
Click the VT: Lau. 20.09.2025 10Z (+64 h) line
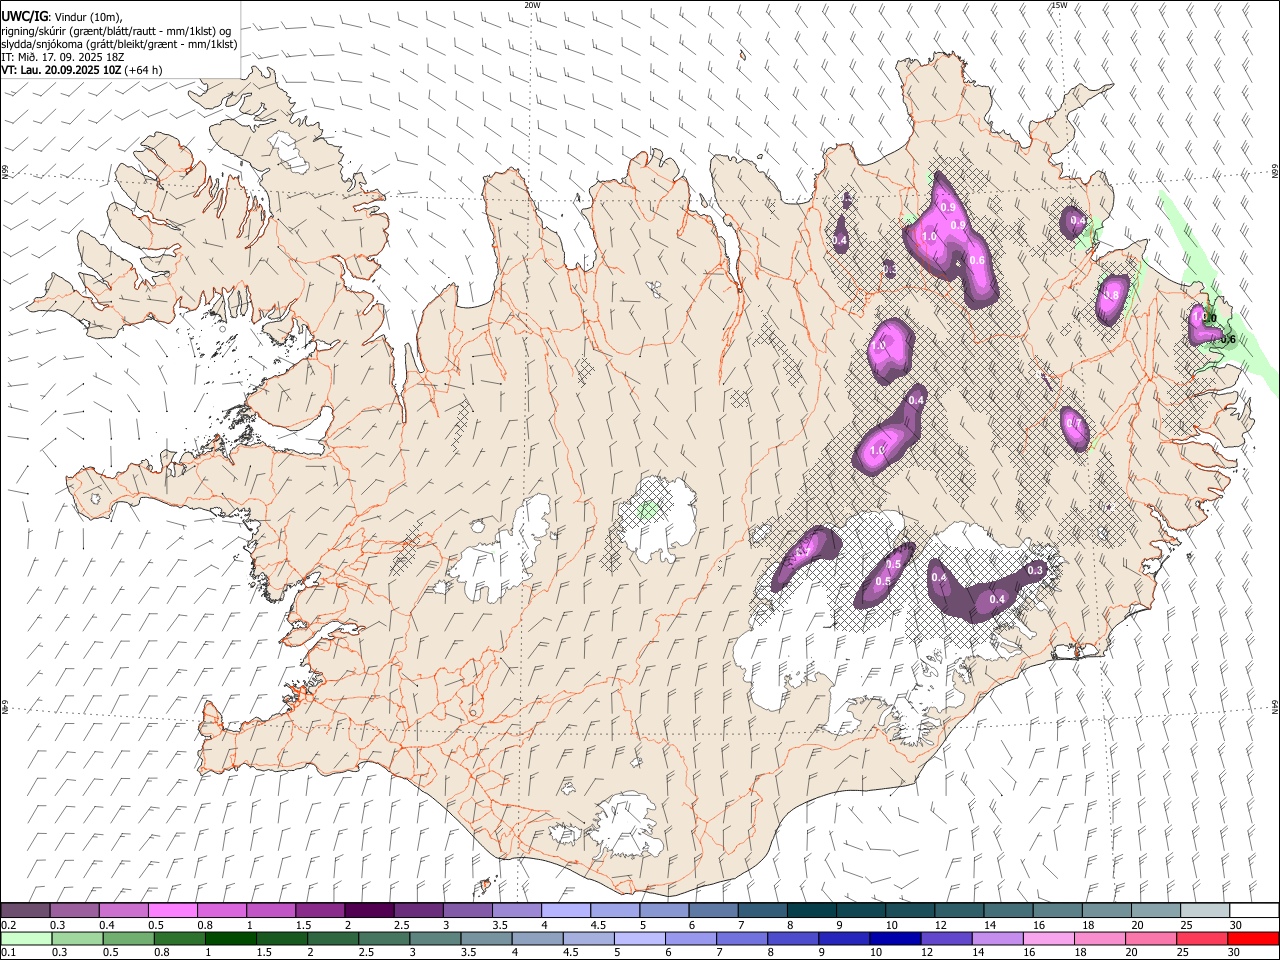(82, 70)
